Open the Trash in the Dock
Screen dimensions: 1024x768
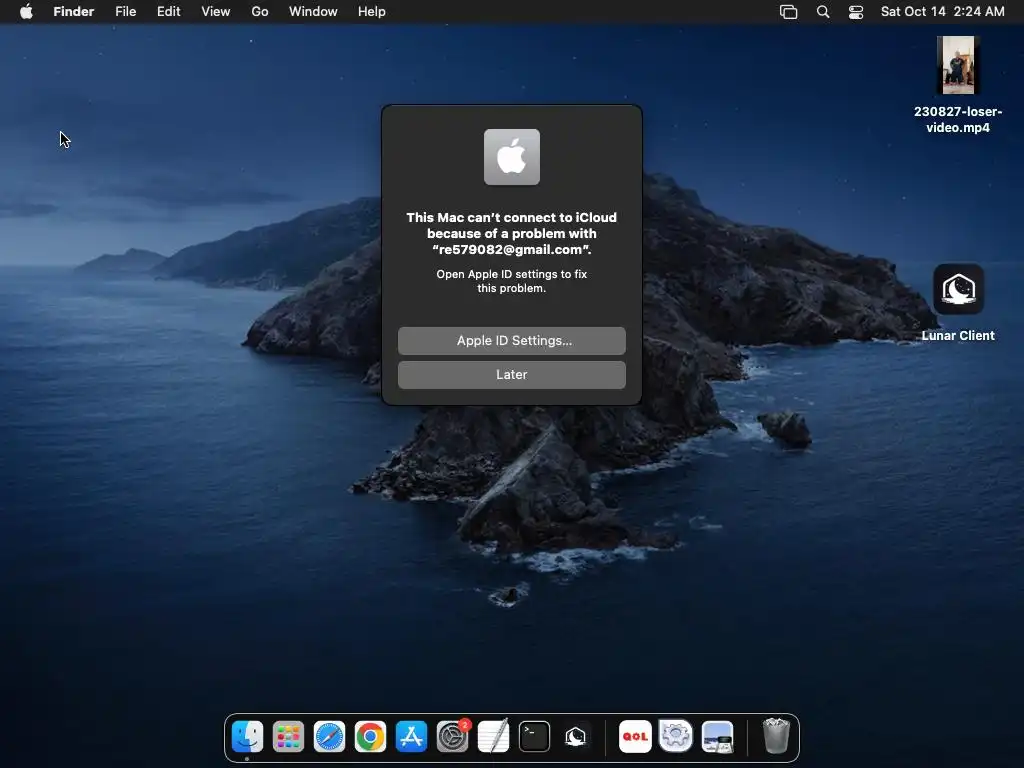coord(776,736)
